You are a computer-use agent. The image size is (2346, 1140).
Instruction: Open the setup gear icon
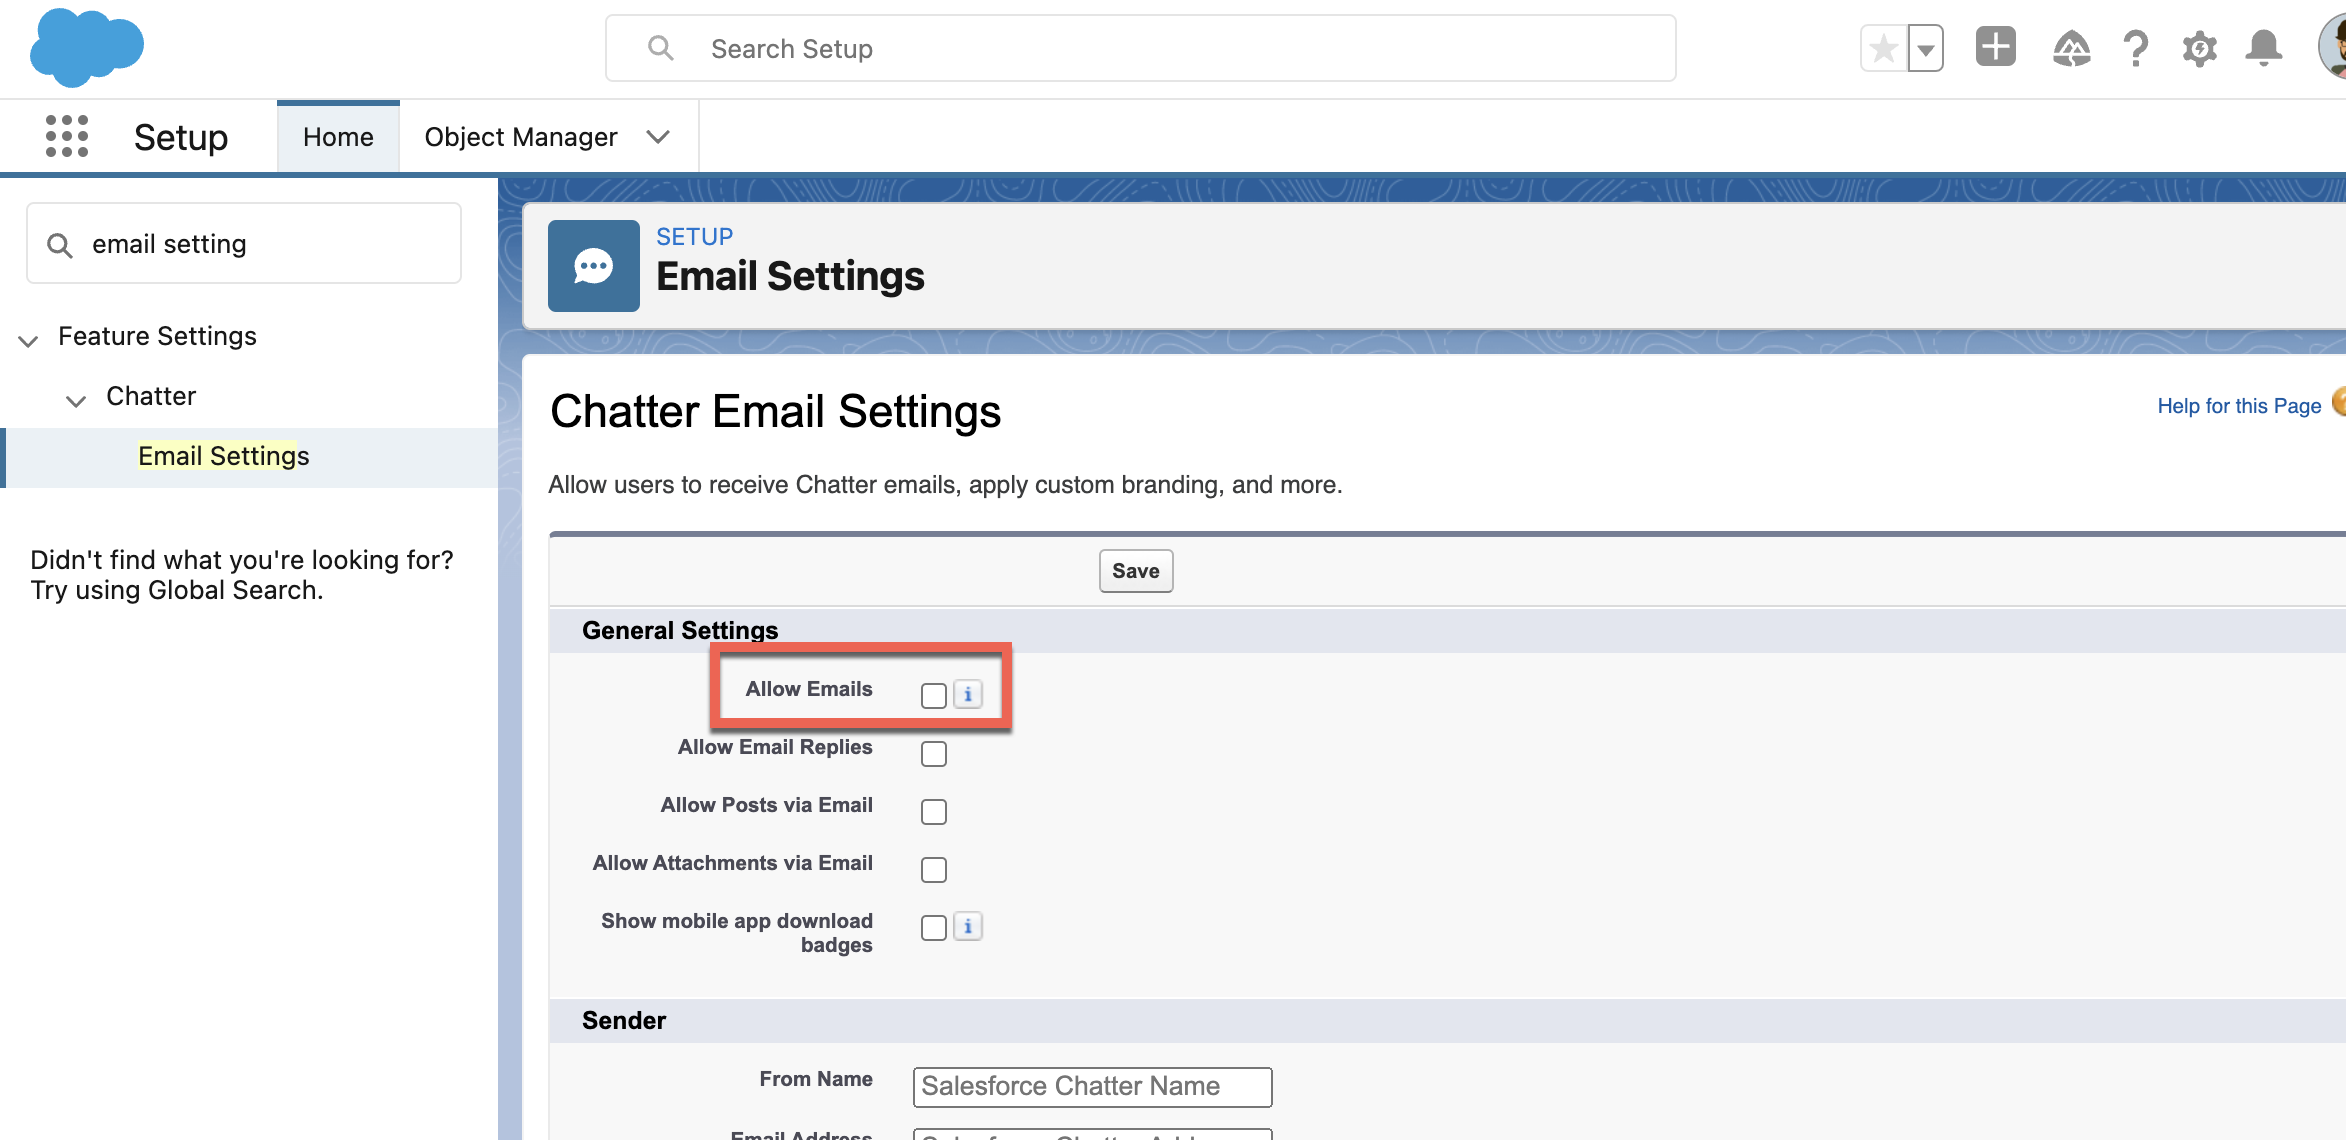tap(2199, 48)
